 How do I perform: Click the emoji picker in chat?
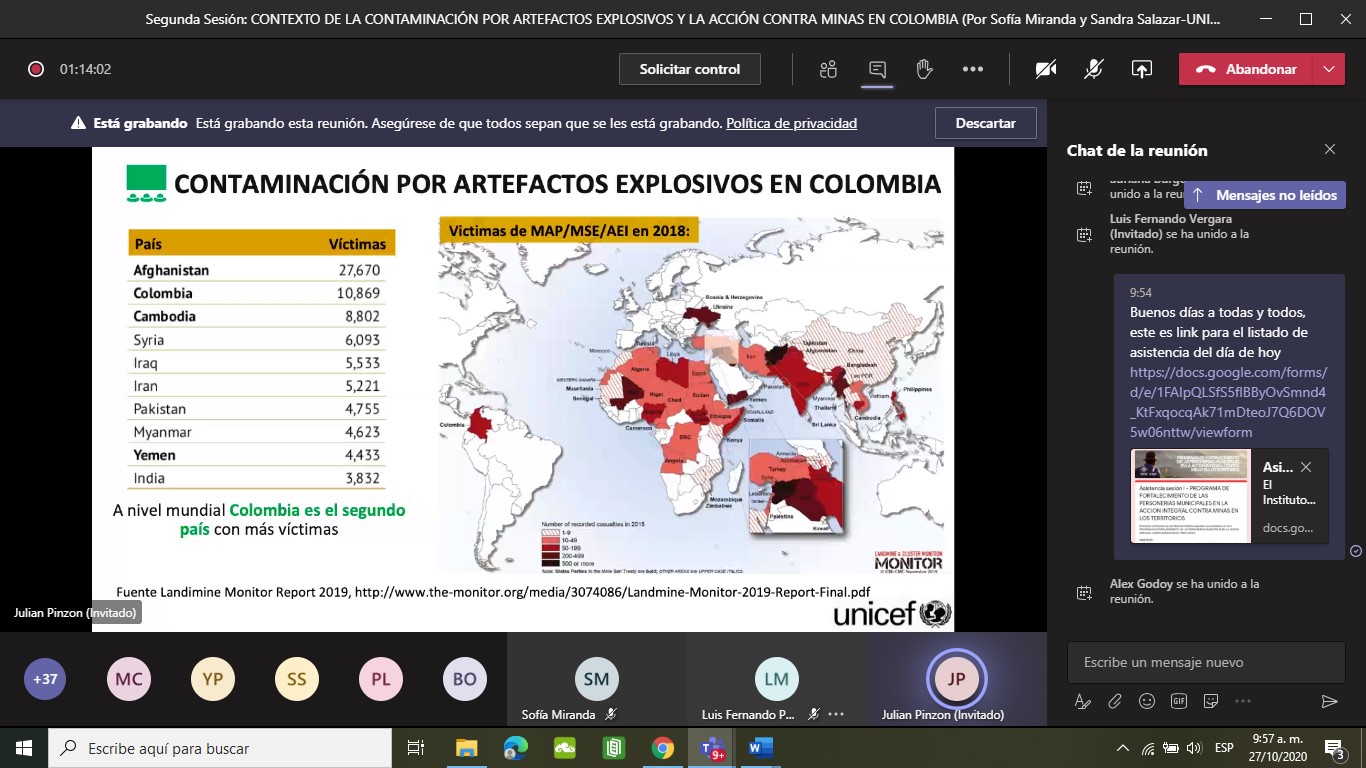(x=1147, y=701)
